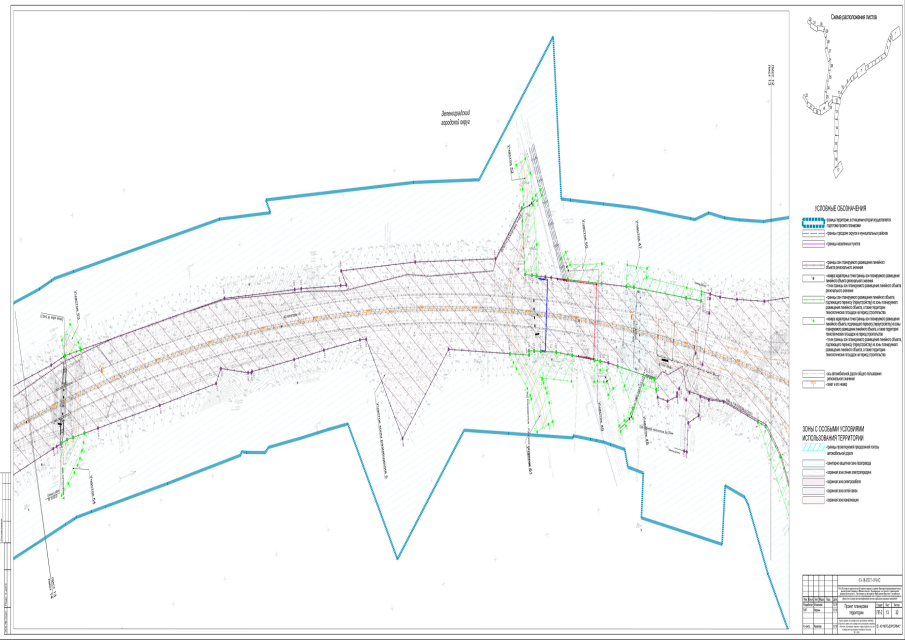
Task: Click the last empty box in the zones legend
Action: tap(809, 500)
